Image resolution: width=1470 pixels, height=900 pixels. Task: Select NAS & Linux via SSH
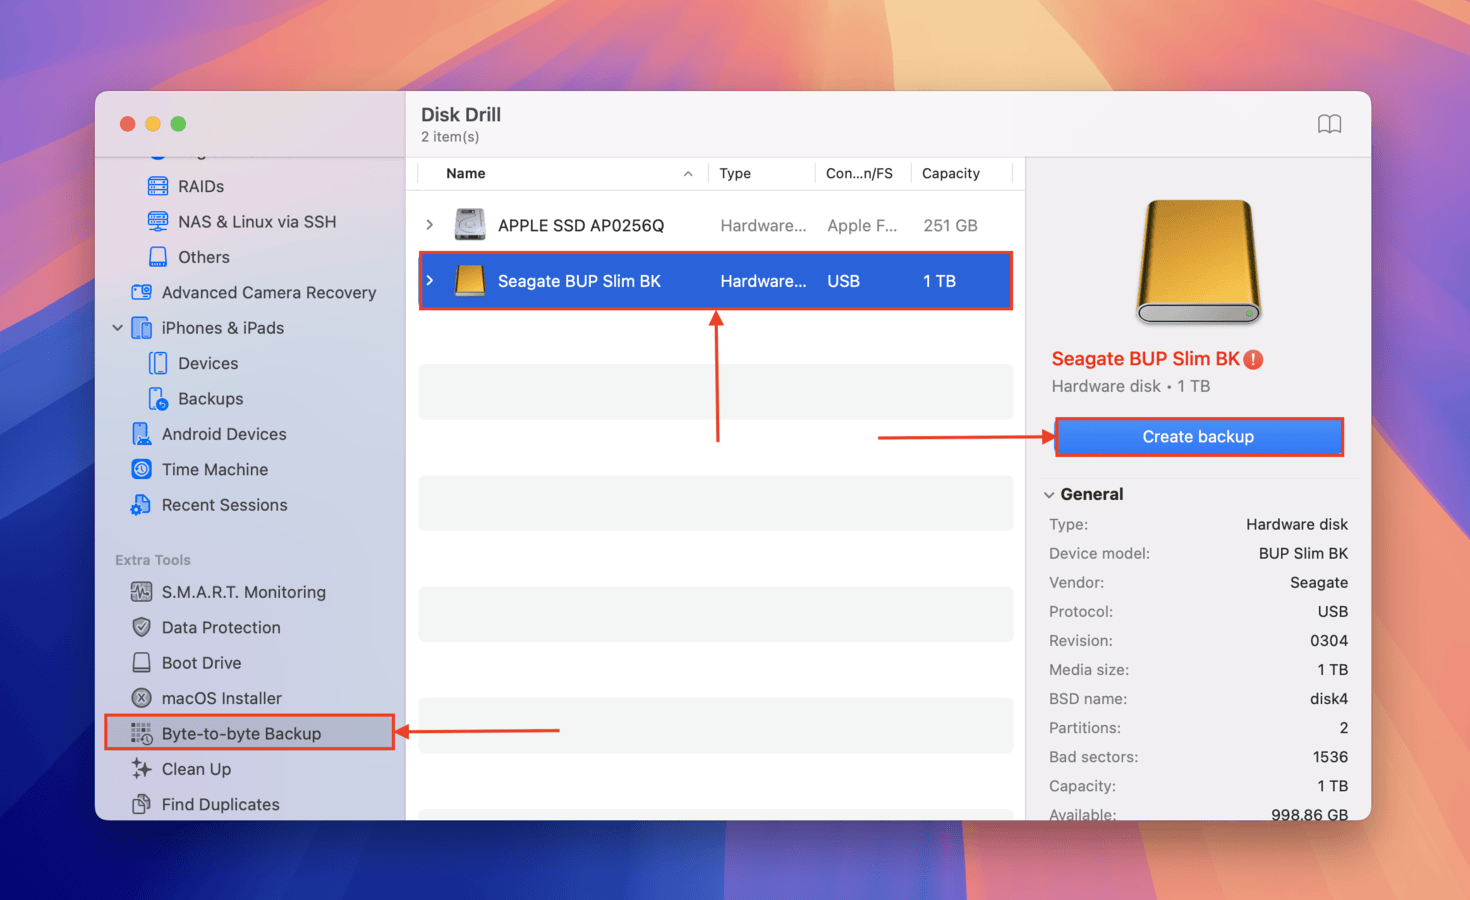coord(257,221)
